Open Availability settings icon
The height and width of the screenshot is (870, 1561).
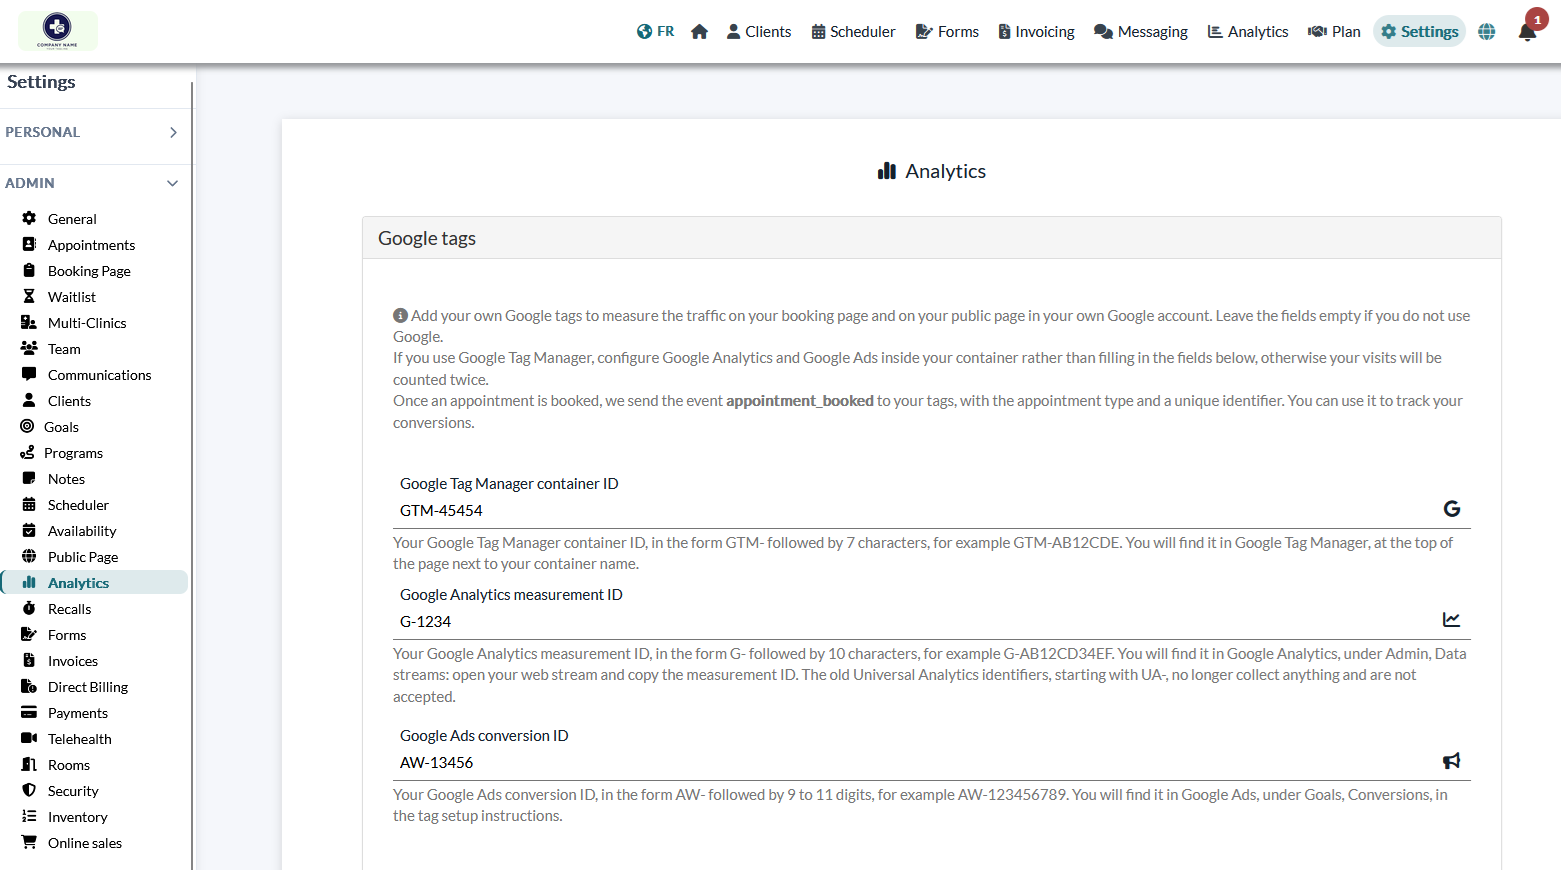pos(29,530)
